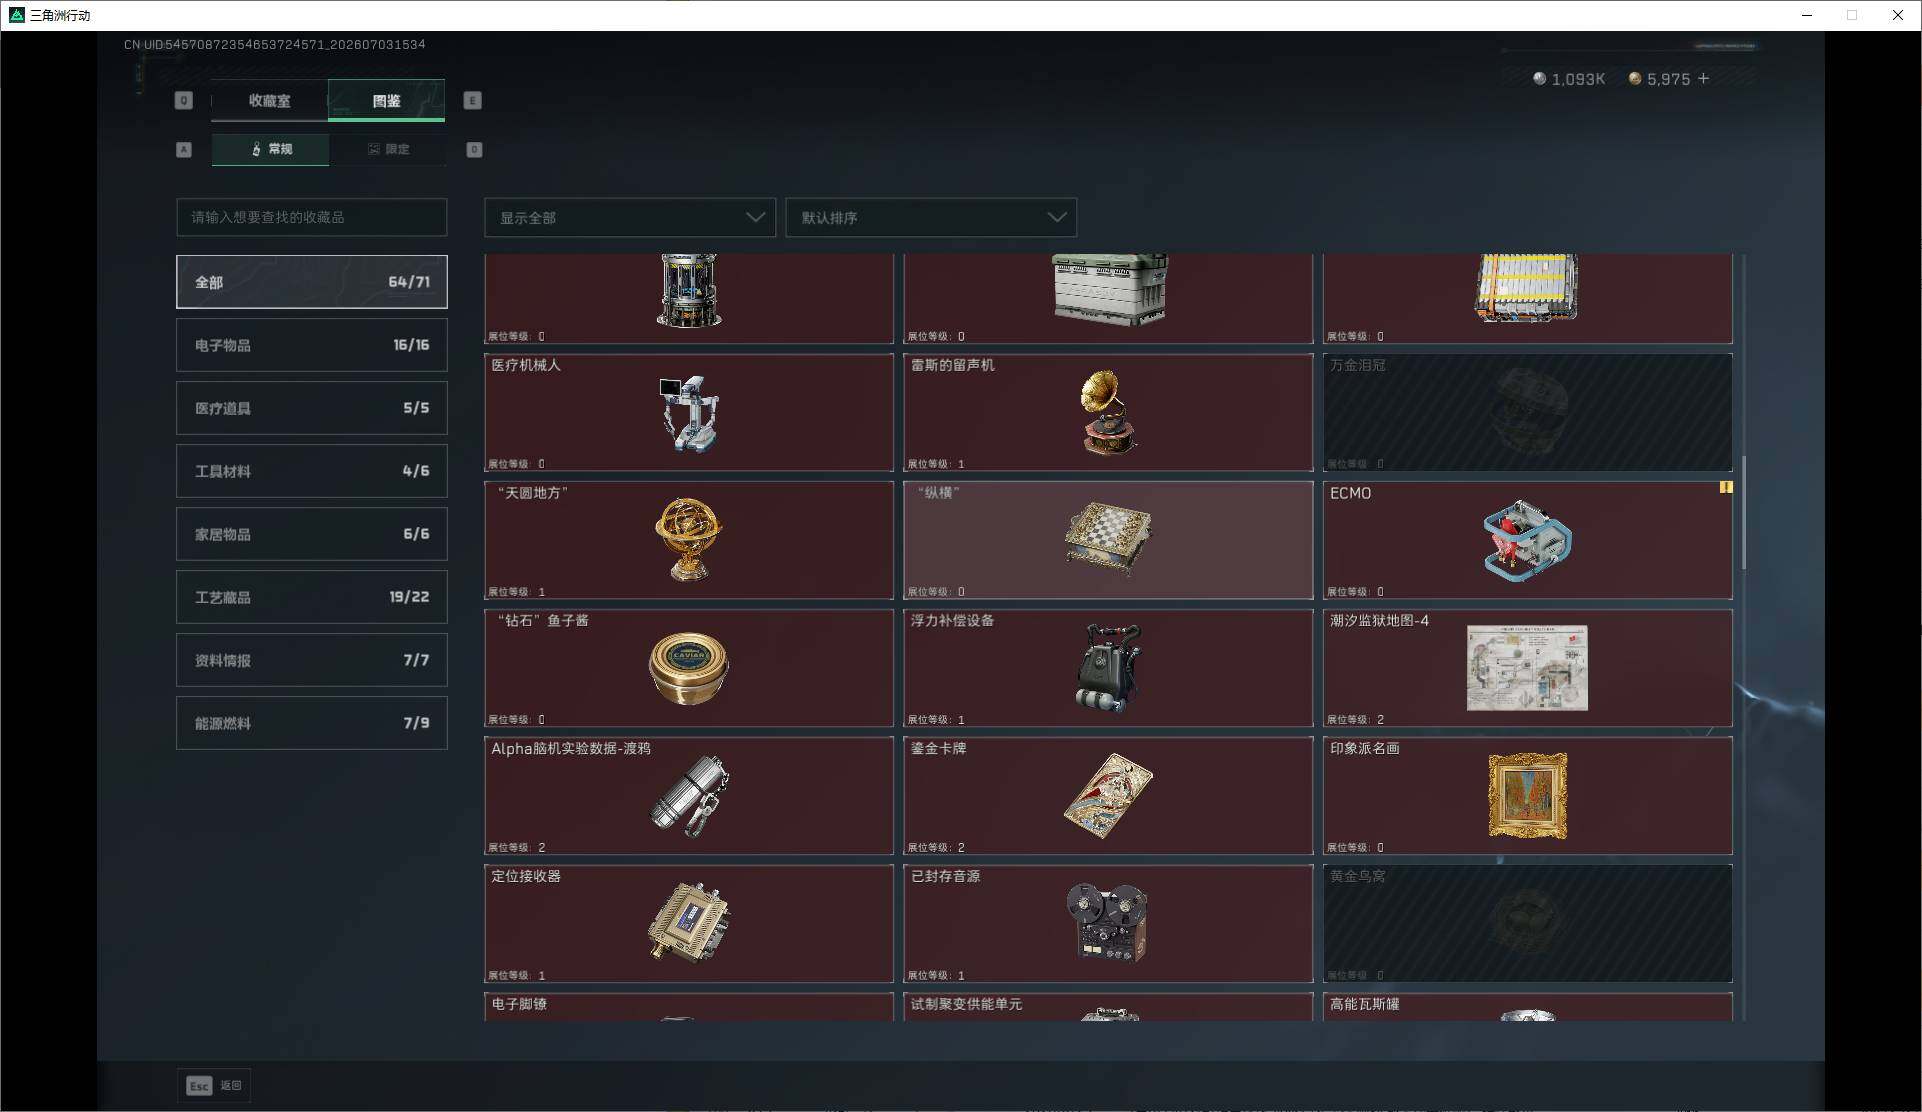Filter by 工艺藏品 category

[x=312, y=597]
